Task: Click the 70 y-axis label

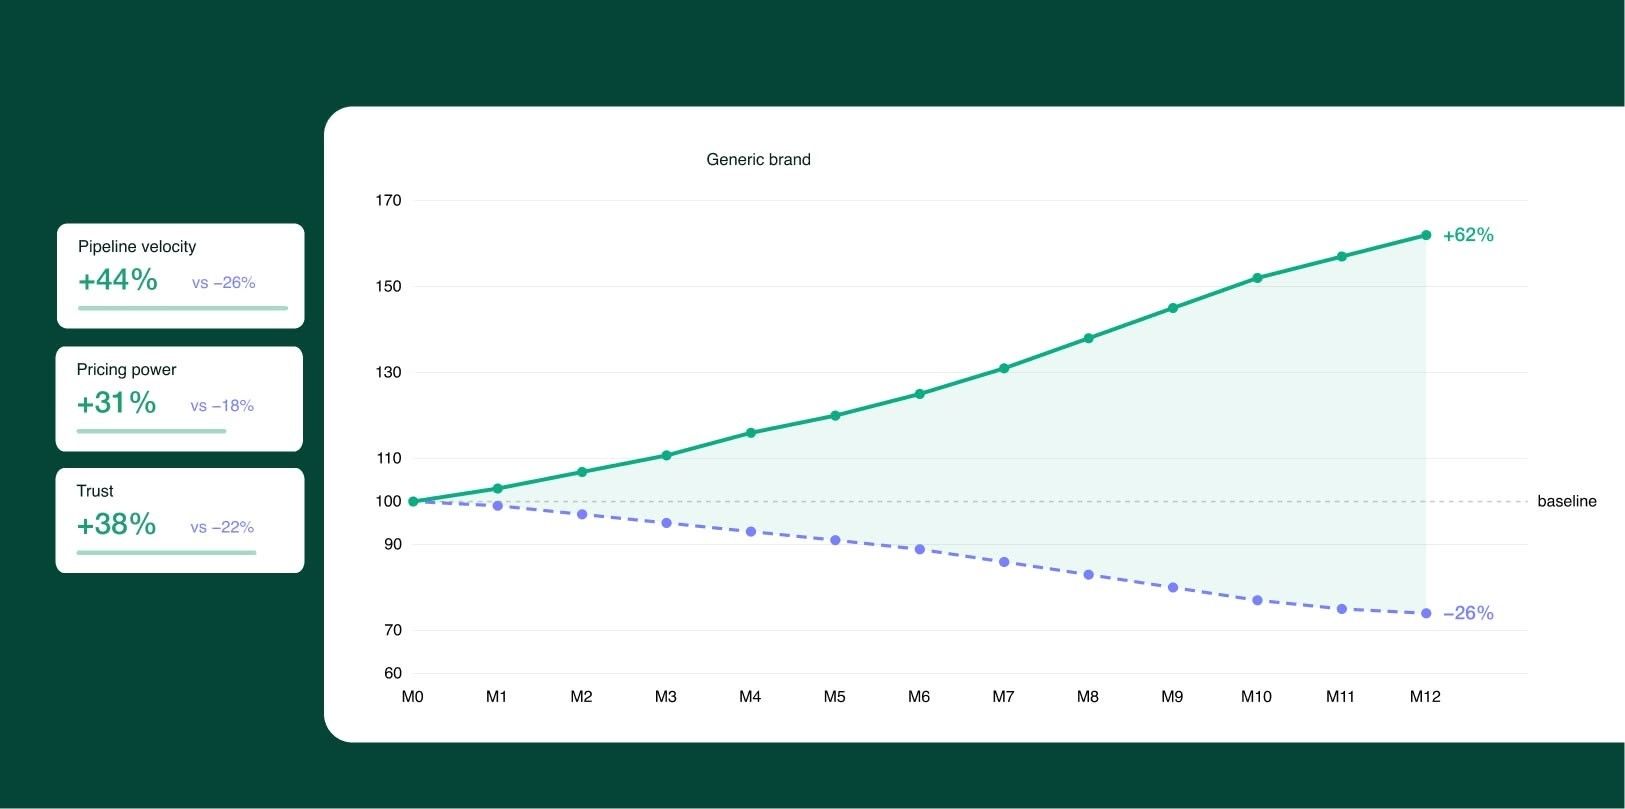Action: tap(393, 630)
